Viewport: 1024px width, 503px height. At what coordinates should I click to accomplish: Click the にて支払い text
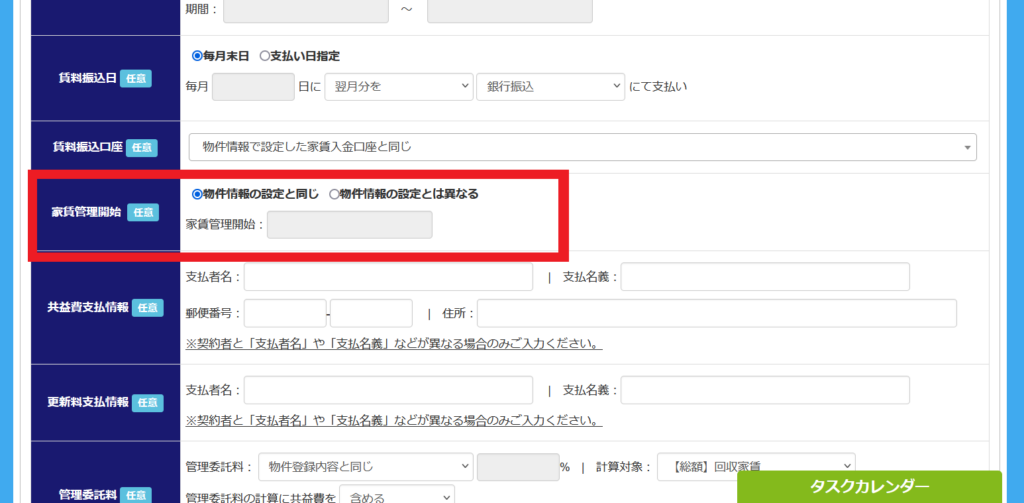pos(658,87)
